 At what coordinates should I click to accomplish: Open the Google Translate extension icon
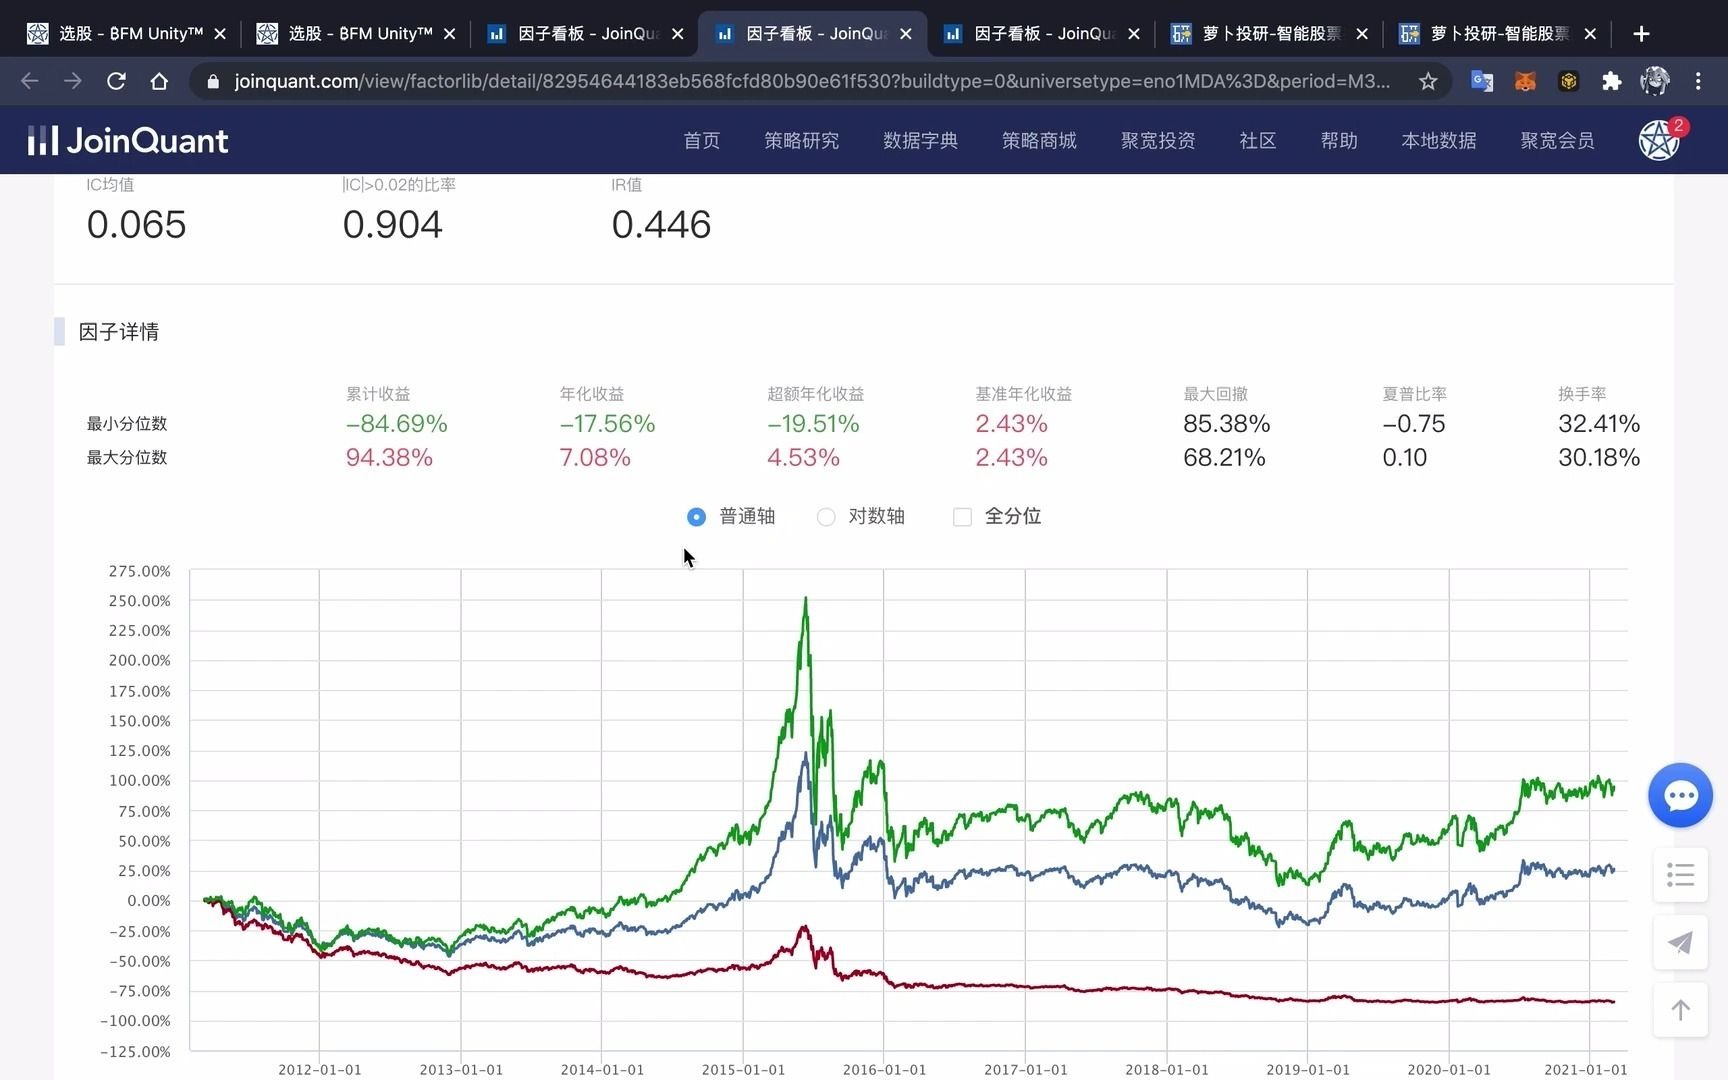(1482, 81)
